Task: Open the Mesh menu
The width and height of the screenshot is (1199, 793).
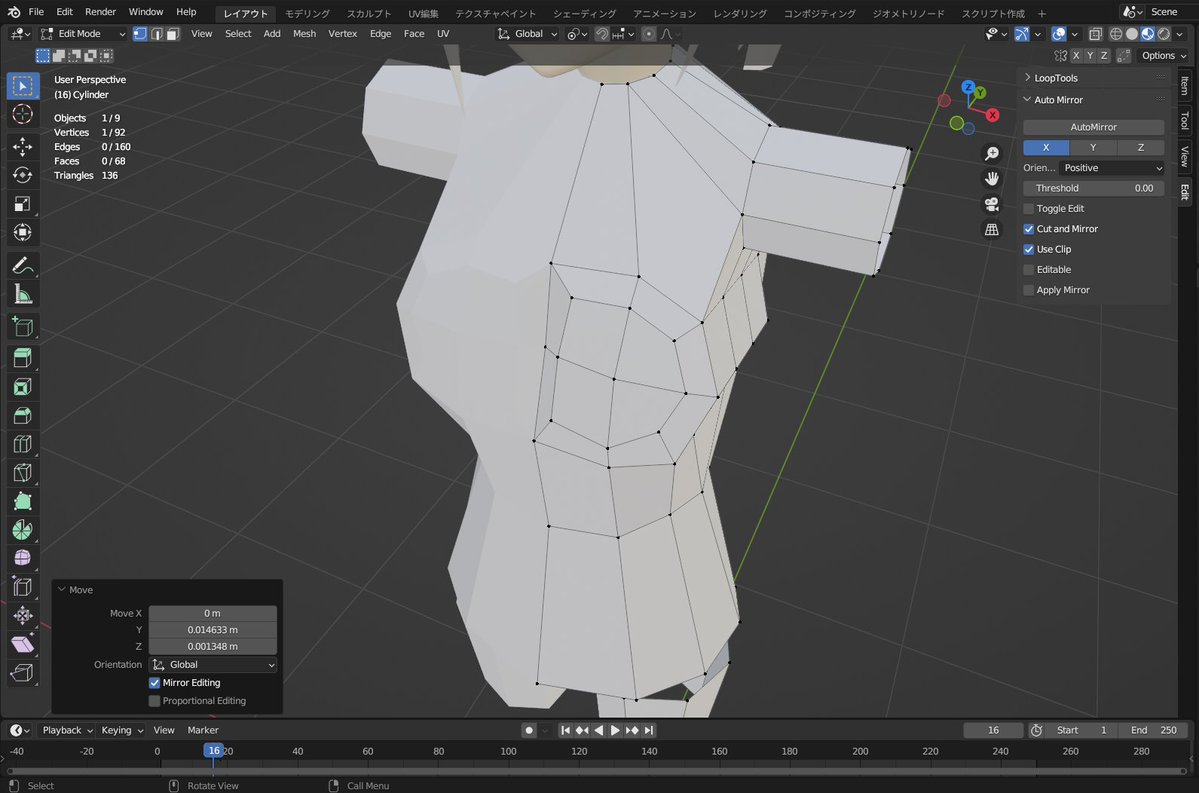Action: tap(304, 34)
